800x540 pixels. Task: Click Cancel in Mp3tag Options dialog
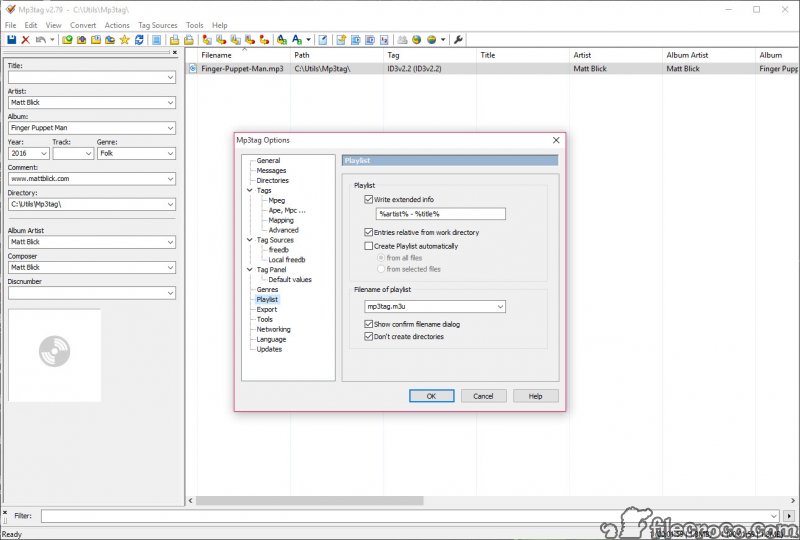pyautogui.click(x=483, y=396)
